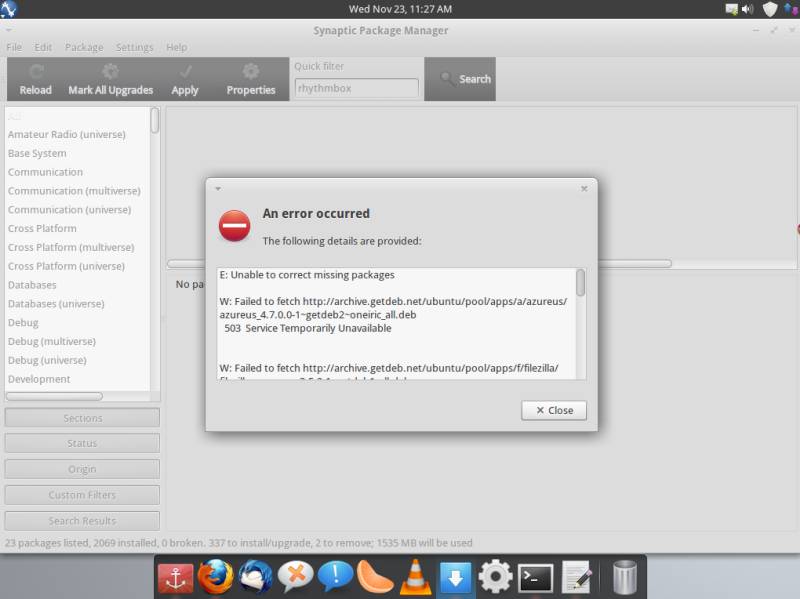Open the Package menu
Viewport: 800px width, 599px height.
[84, 47]
